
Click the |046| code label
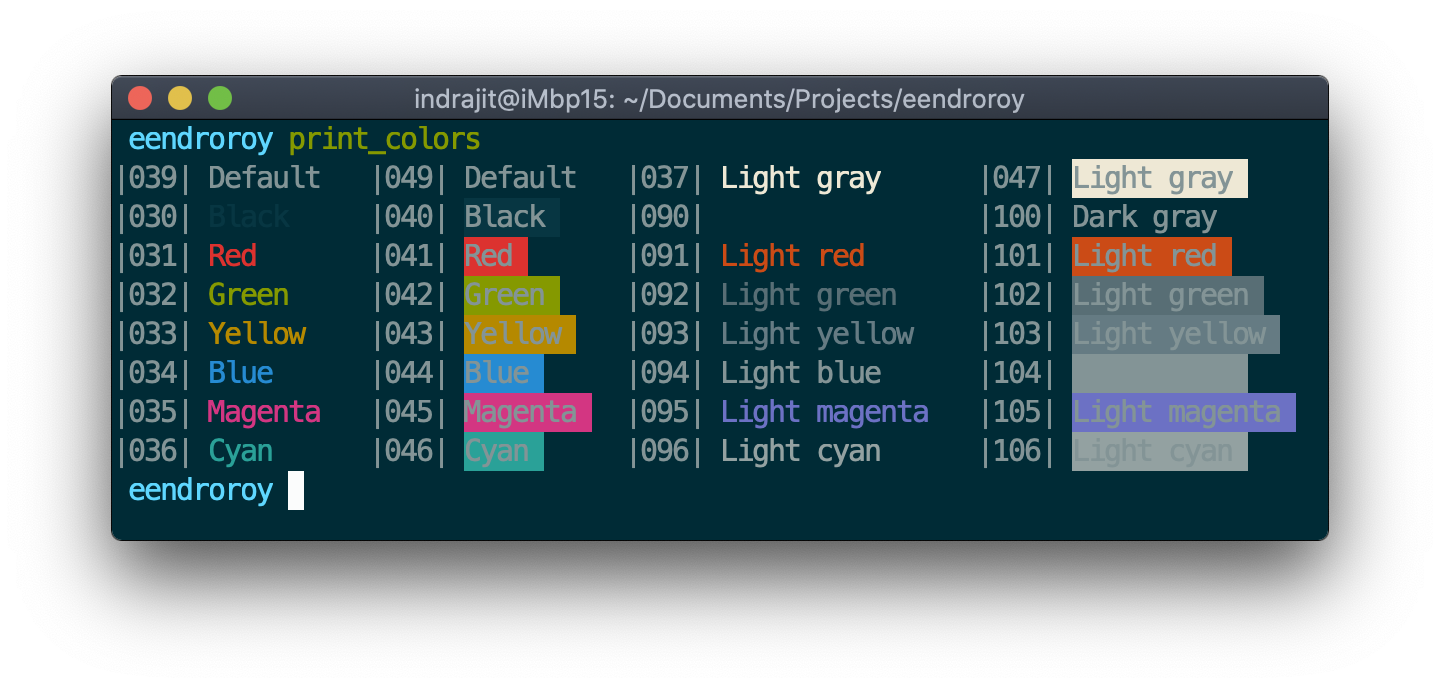(x=408, y=451)
